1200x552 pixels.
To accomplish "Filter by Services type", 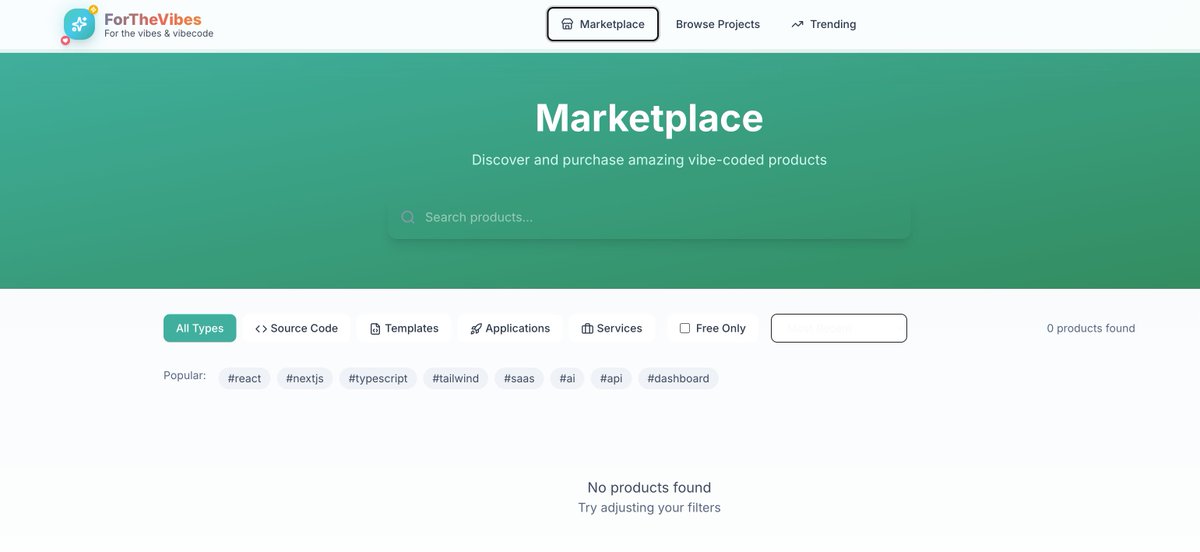I will click(x=611, y=328).
